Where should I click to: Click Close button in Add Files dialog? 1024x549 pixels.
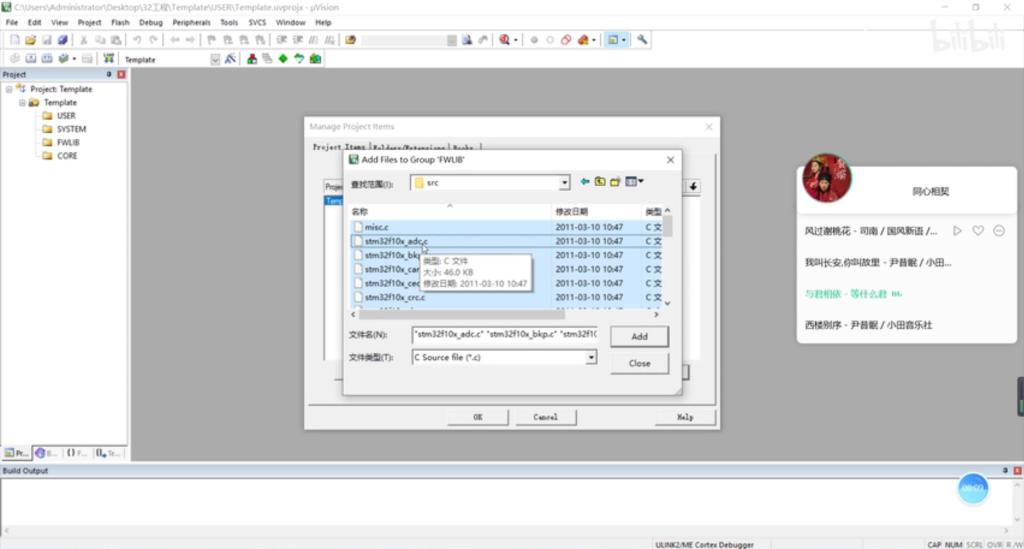(639, 363)
